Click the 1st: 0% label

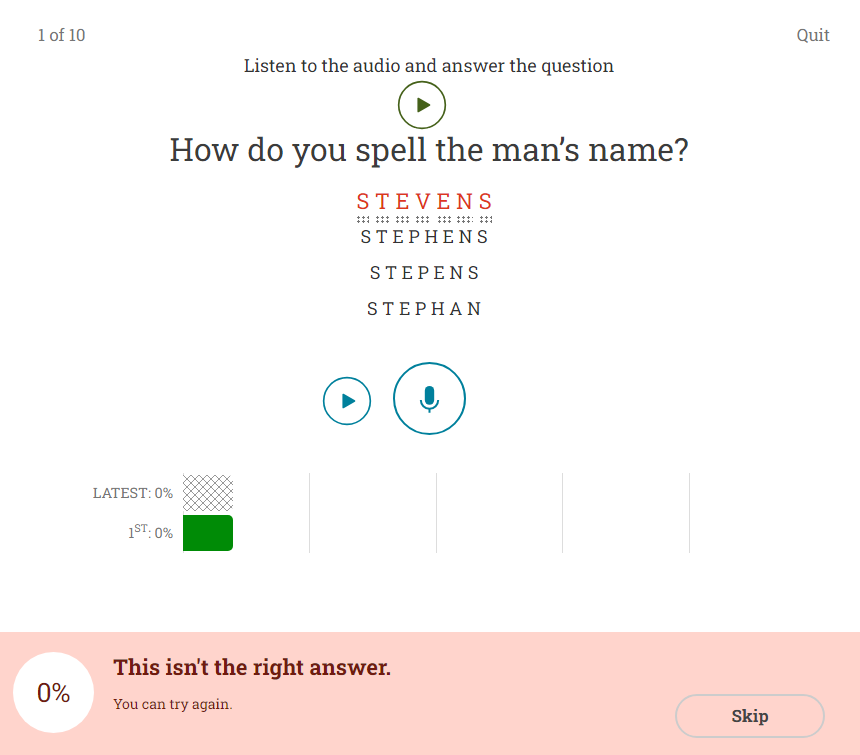(150, 533)
